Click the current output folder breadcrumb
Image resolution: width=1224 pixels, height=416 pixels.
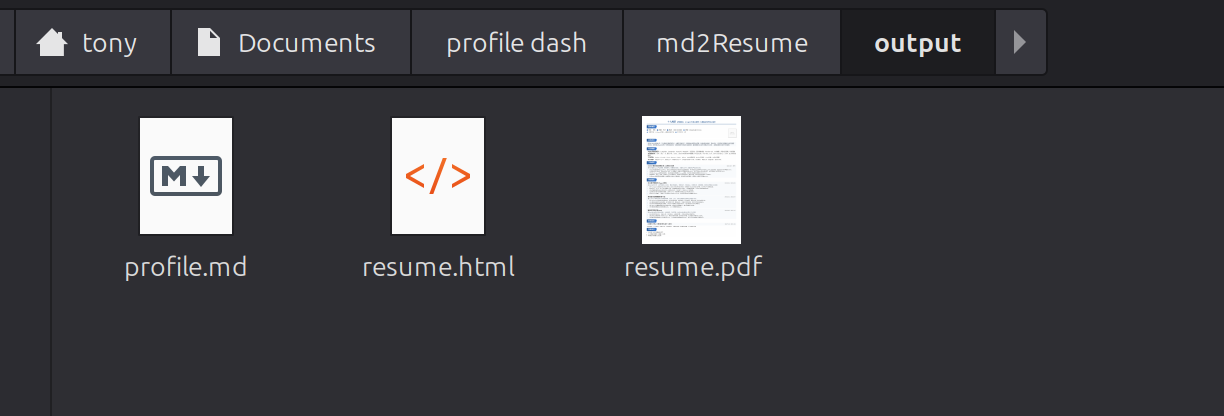pos(918,42)
